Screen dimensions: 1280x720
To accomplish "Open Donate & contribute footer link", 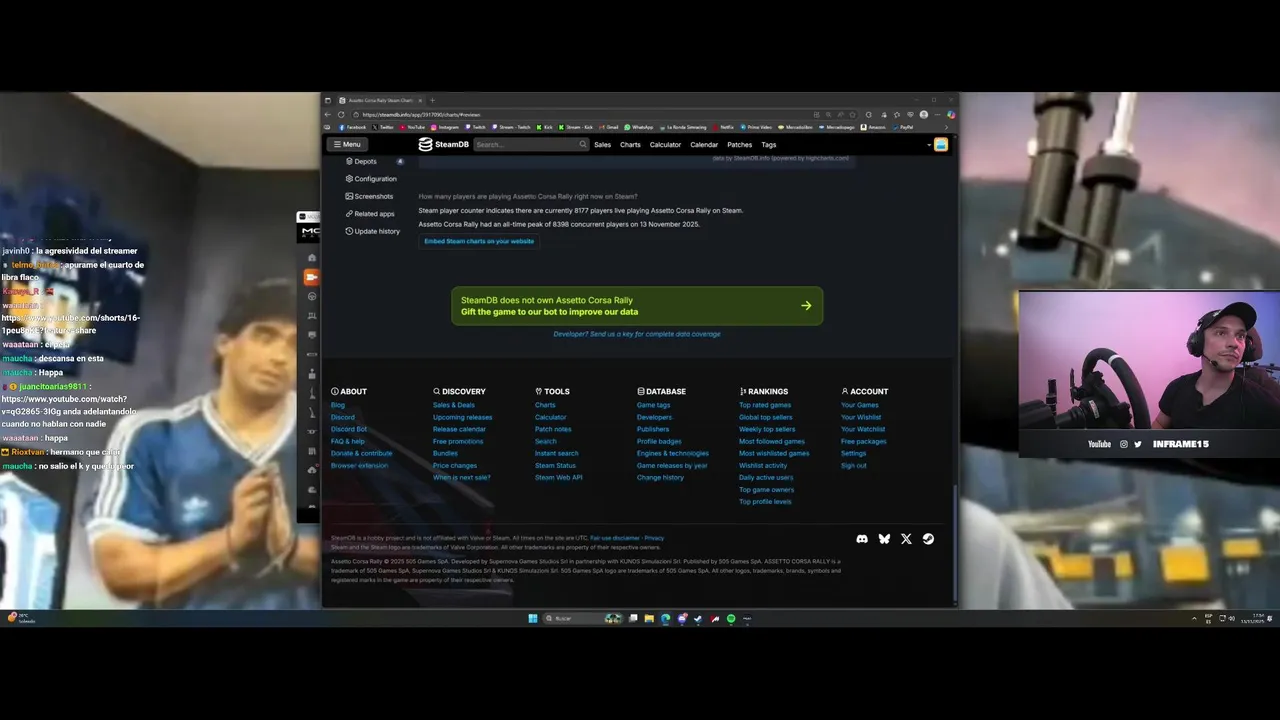I will 362,453.
